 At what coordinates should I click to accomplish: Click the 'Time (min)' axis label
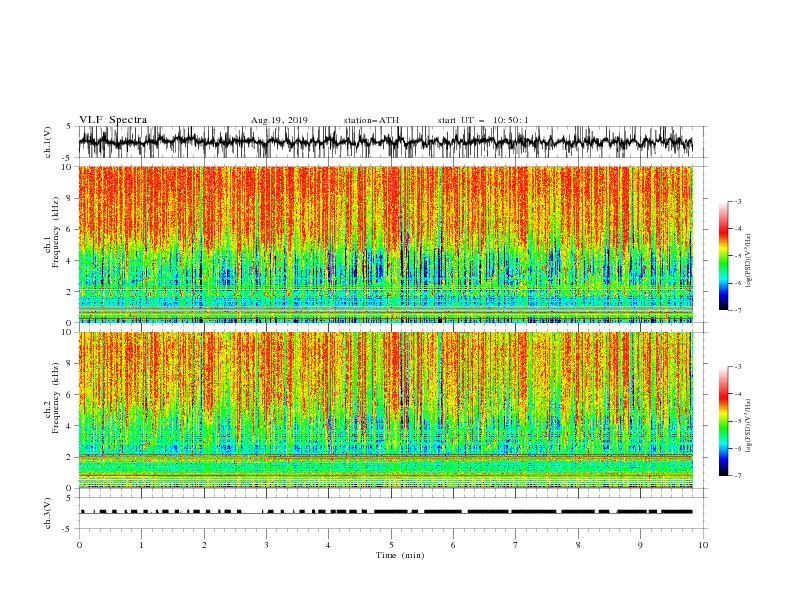(x=400, y=555)
